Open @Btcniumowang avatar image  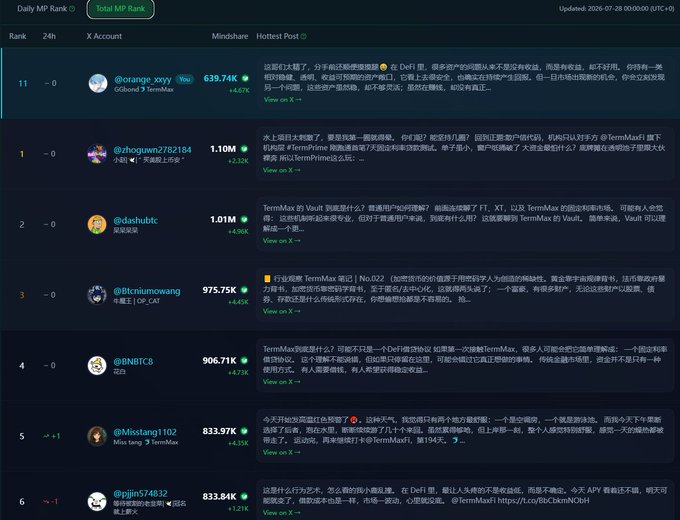97,295
